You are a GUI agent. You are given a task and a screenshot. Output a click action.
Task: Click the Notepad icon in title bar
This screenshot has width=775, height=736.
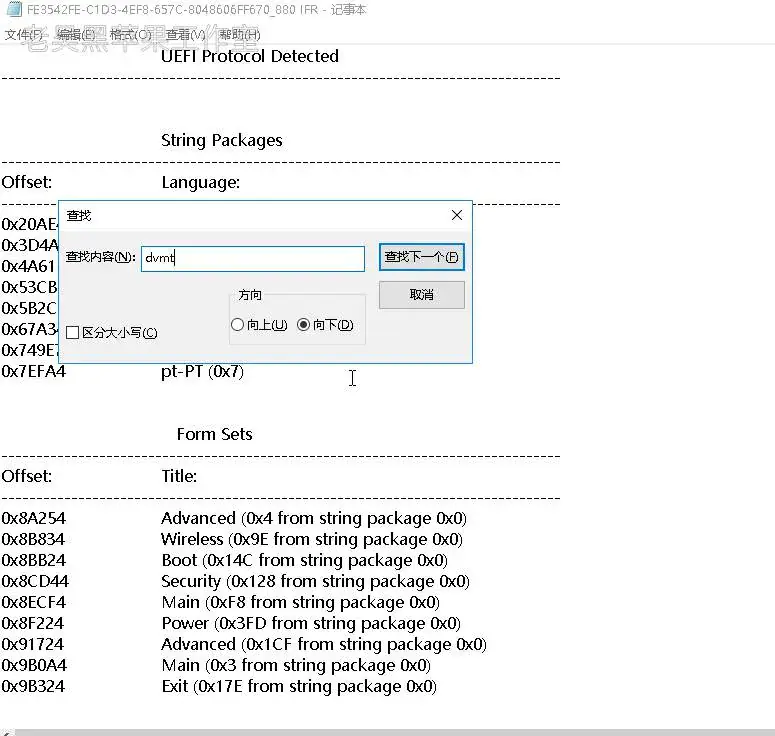(x=14, y=9)
